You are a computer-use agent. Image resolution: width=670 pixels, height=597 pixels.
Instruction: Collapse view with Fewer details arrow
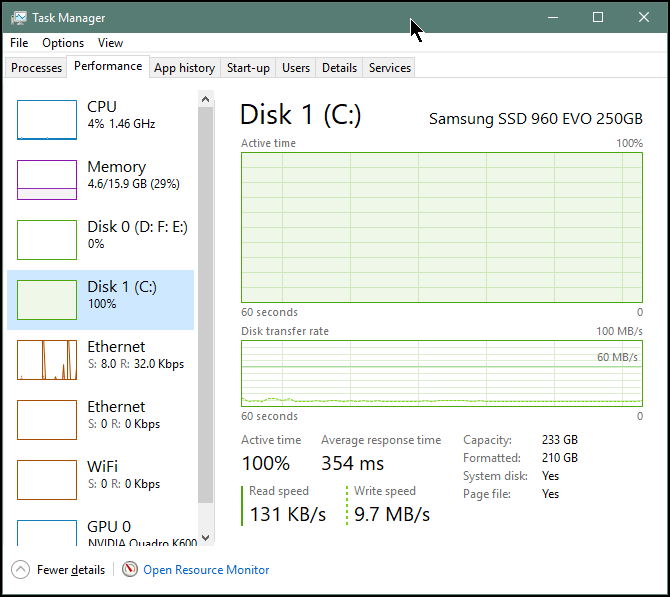click(21, 570)
